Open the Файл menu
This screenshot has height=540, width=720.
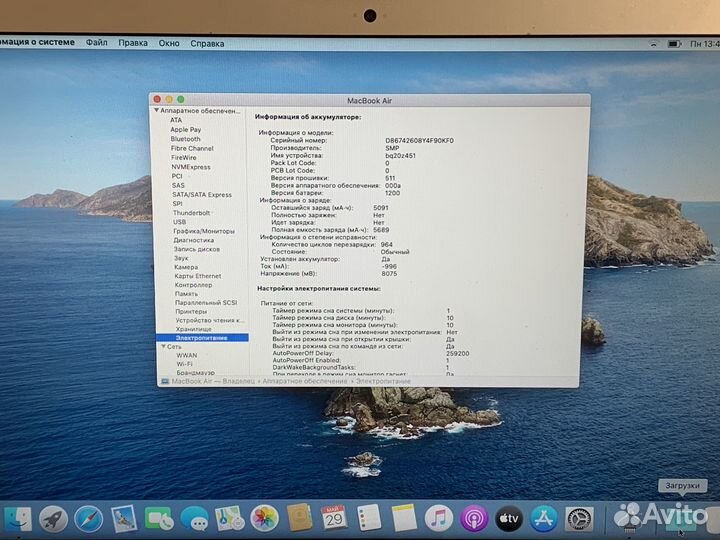pyautogui.click(x=96, y=43)
